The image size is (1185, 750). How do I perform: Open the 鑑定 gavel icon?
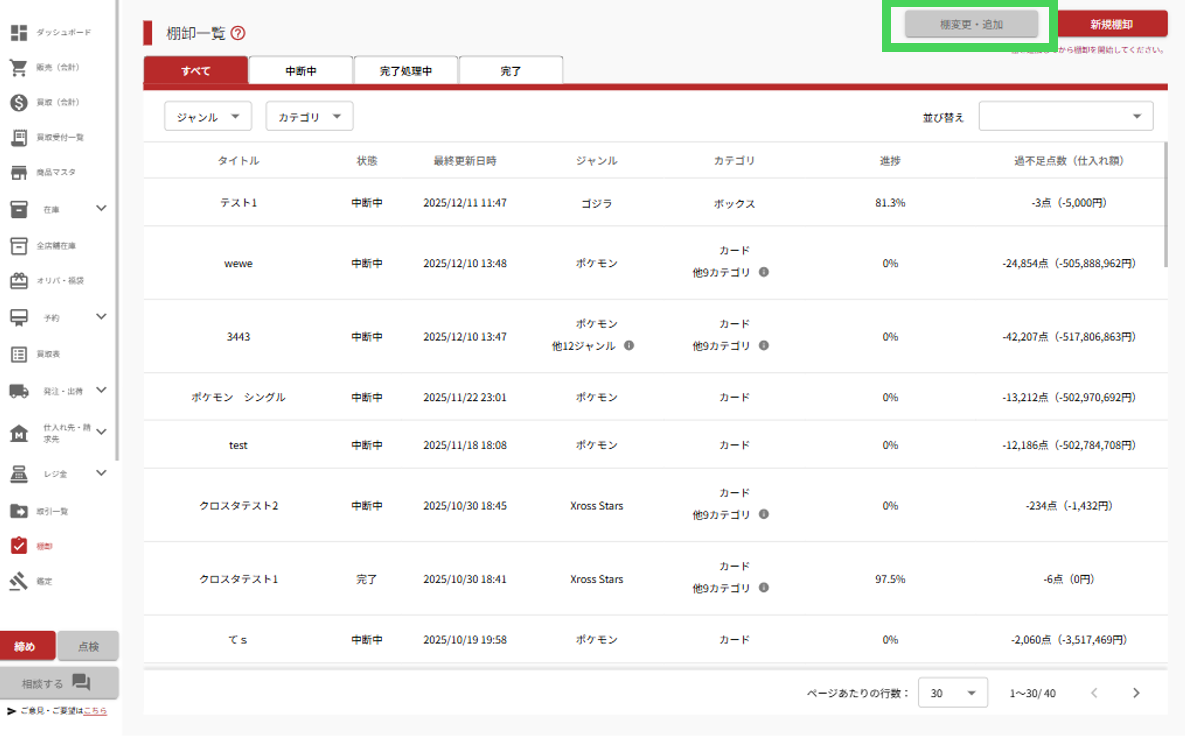point(18,581)
